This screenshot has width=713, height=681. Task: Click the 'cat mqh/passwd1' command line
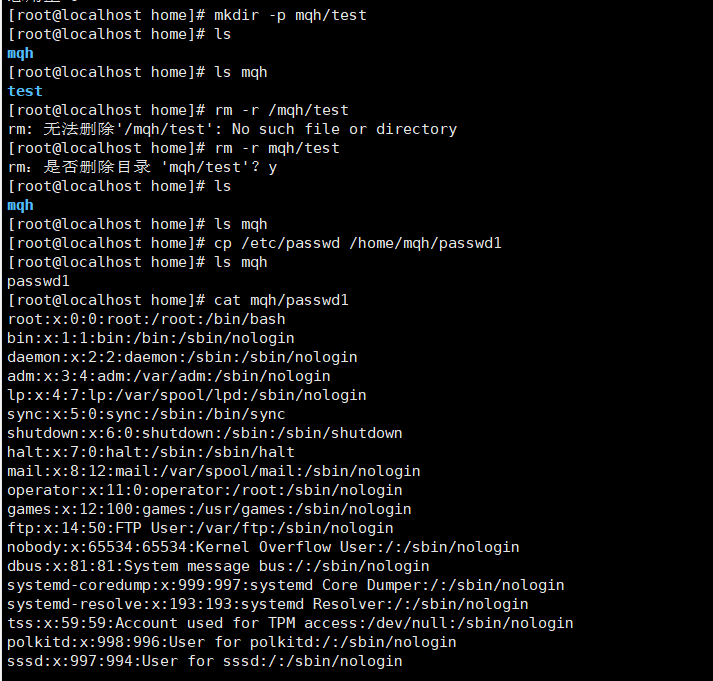point(281,300)
